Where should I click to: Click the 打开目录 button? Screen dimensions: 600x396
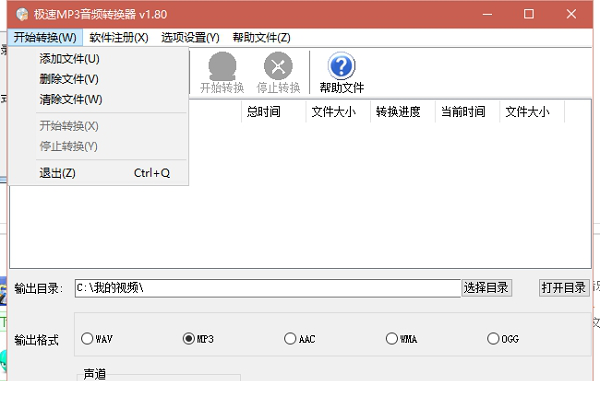[564, 288]
